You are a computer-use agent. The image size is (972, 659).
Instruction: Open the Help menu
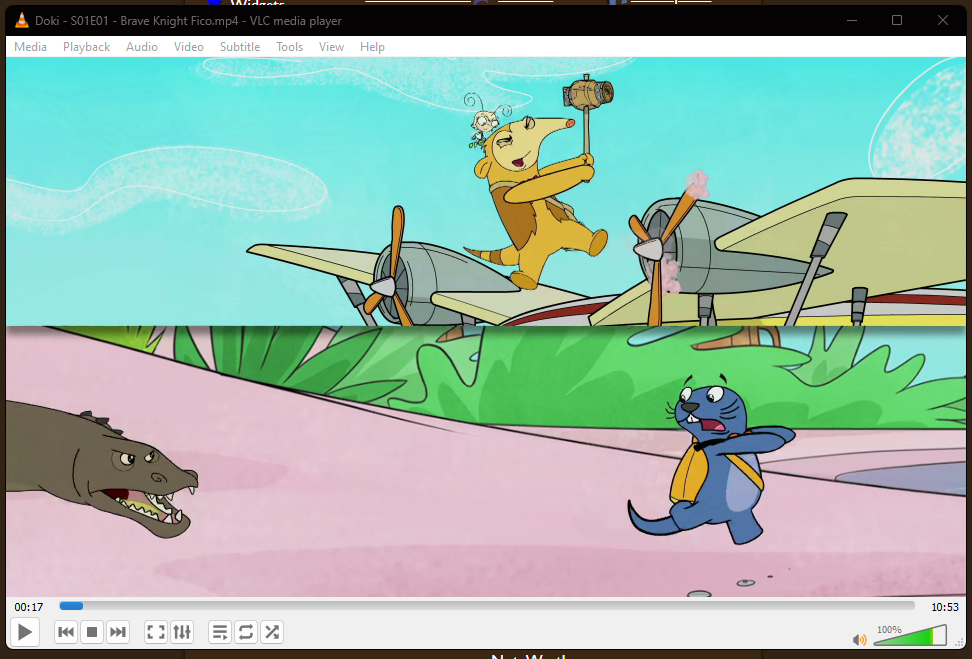pyautogui.click(x=372, y=47)
